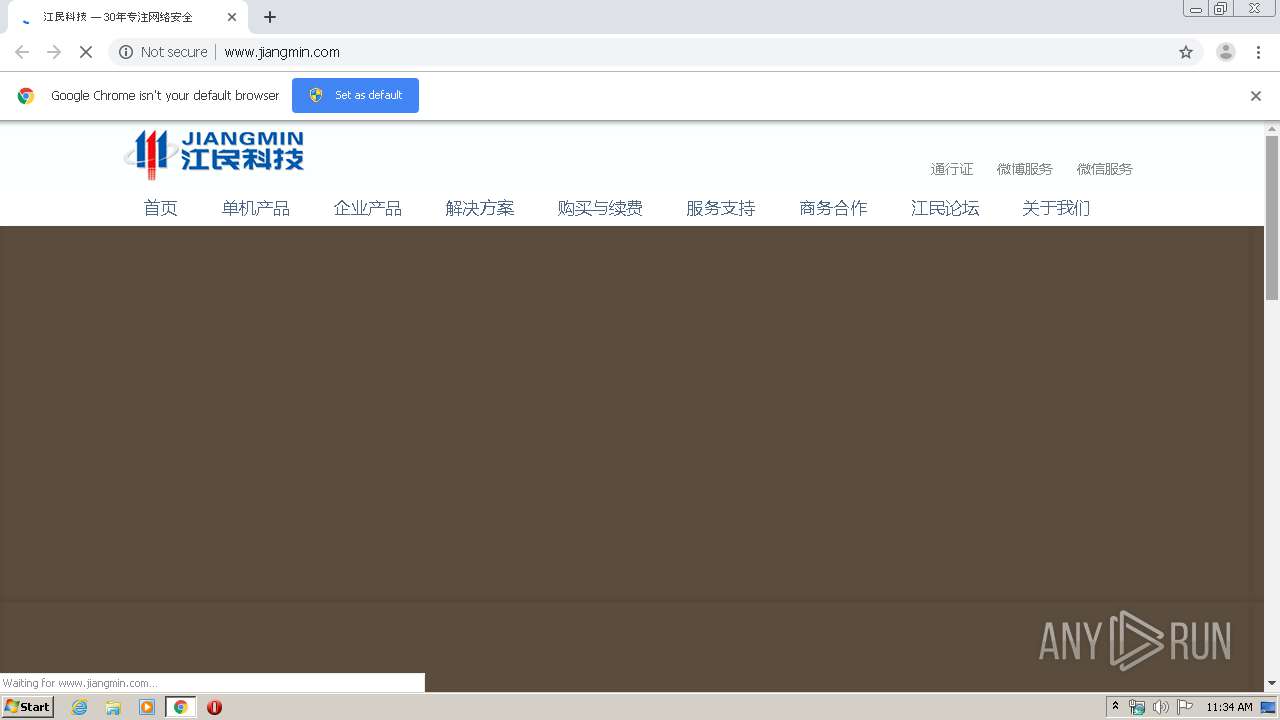Click the browser back arrow

pos(22,52)
